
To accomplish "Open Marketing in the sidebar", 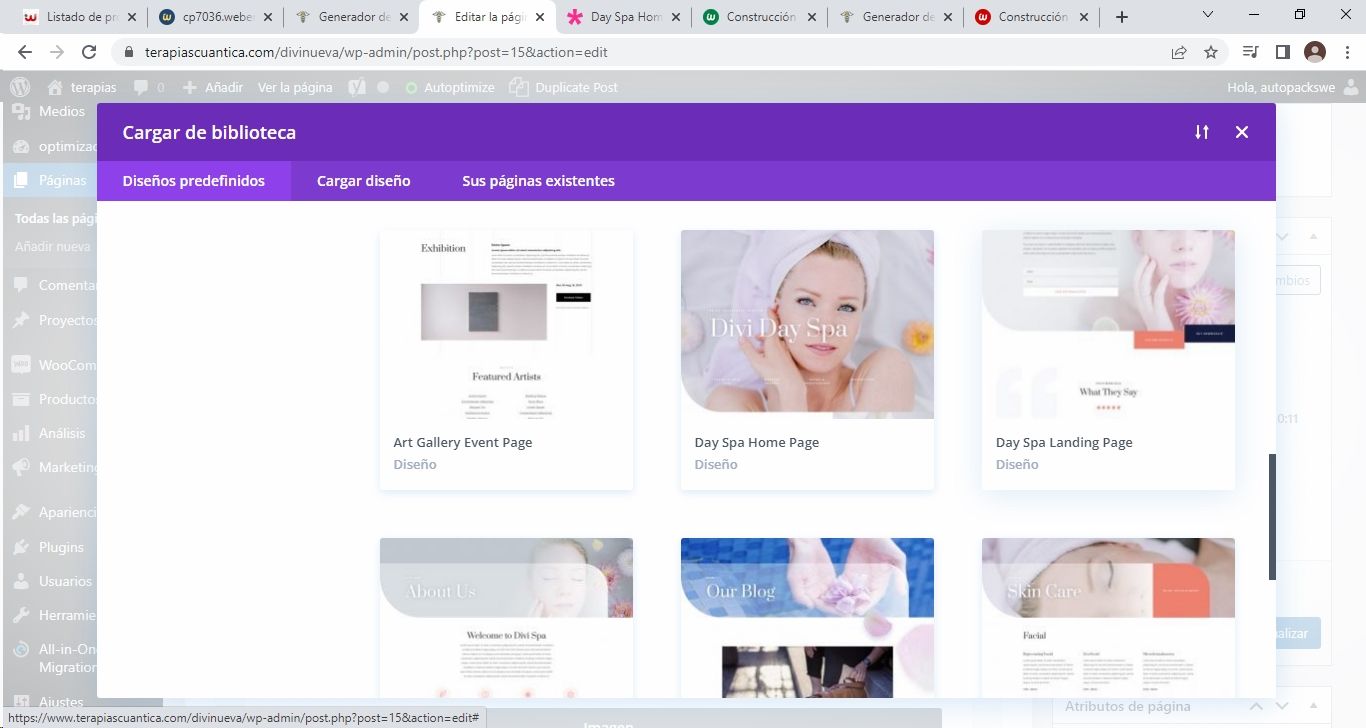I will (53, 467).
